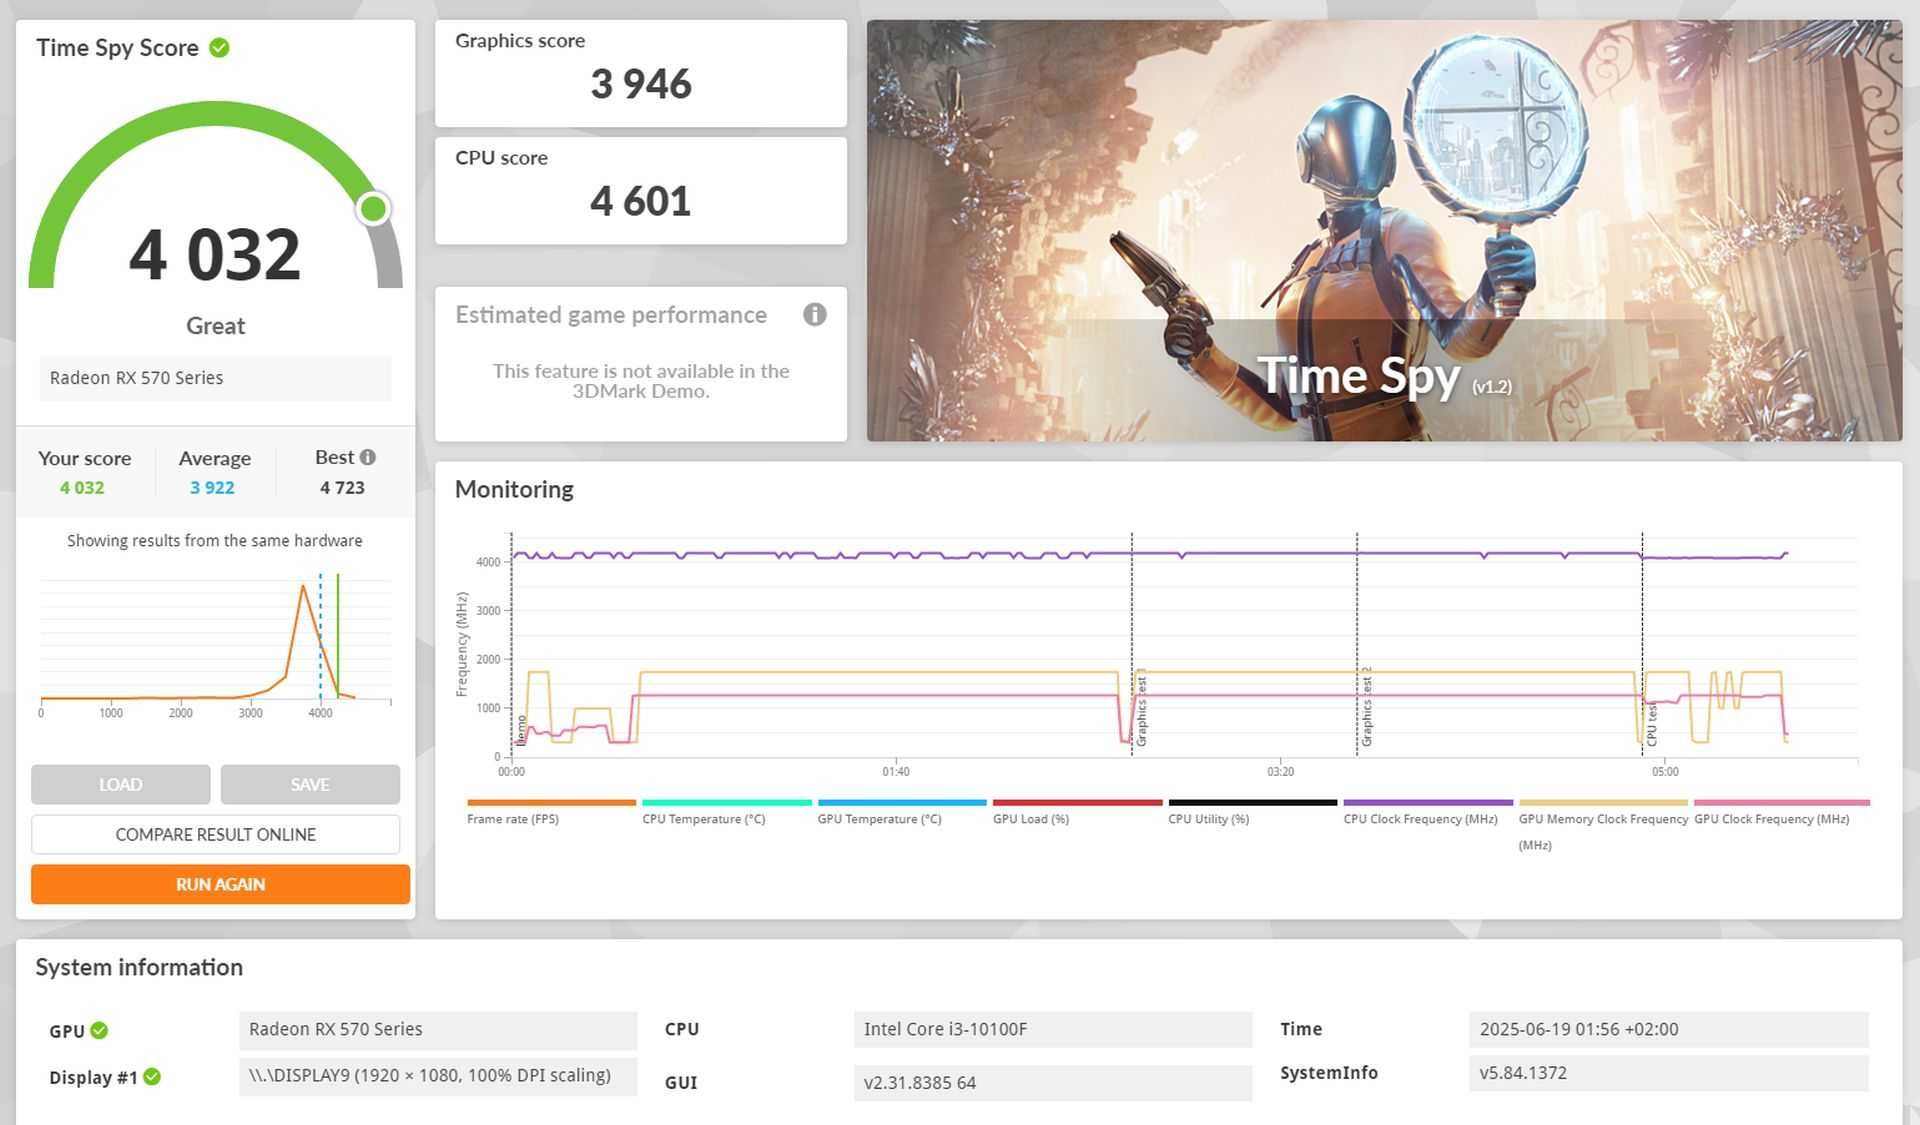This screenshot has height=1125, width=1920.
Task: Click the SystemInfo version v5.84.1372
Action: point(1669,1073)
